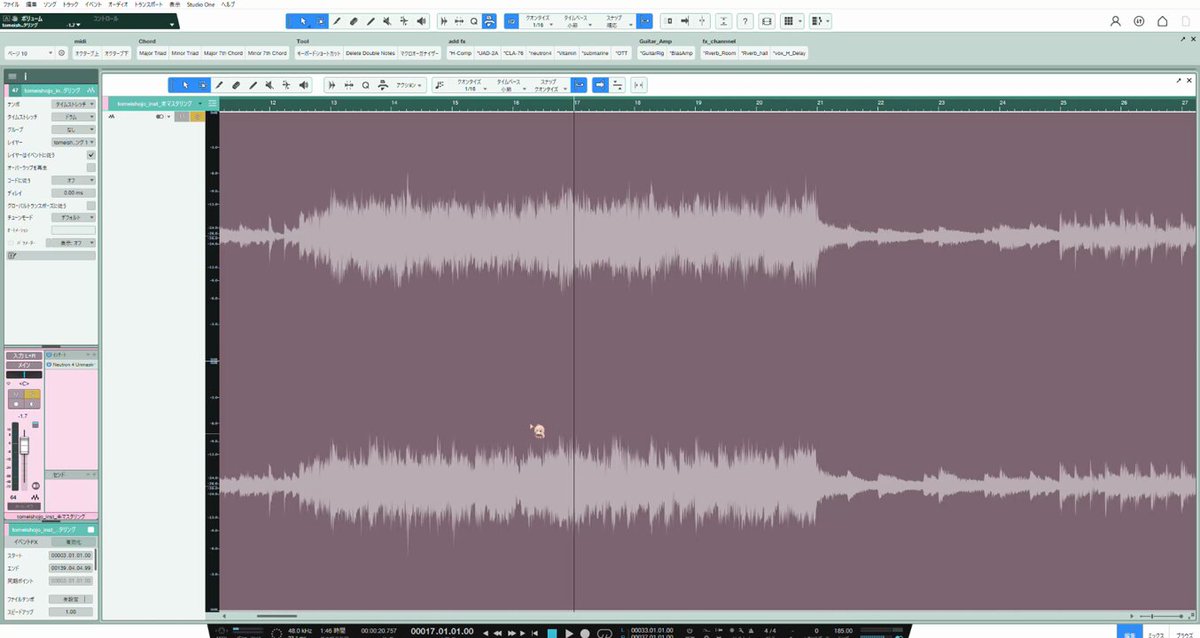Detach the audio editor panel
This screenshot has height=638, width=1200.
pyautogui.click(x=1178, y=79)
